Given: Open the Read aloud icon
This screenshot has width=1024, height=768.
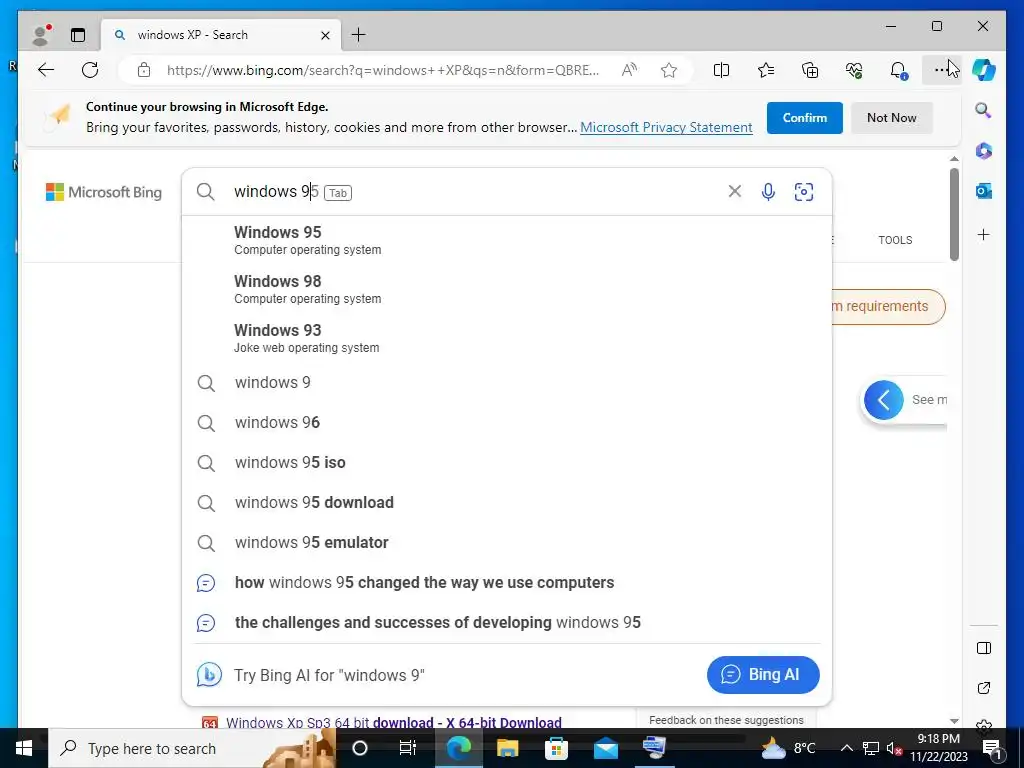Looking at the screenshot, I should [629, 70].
